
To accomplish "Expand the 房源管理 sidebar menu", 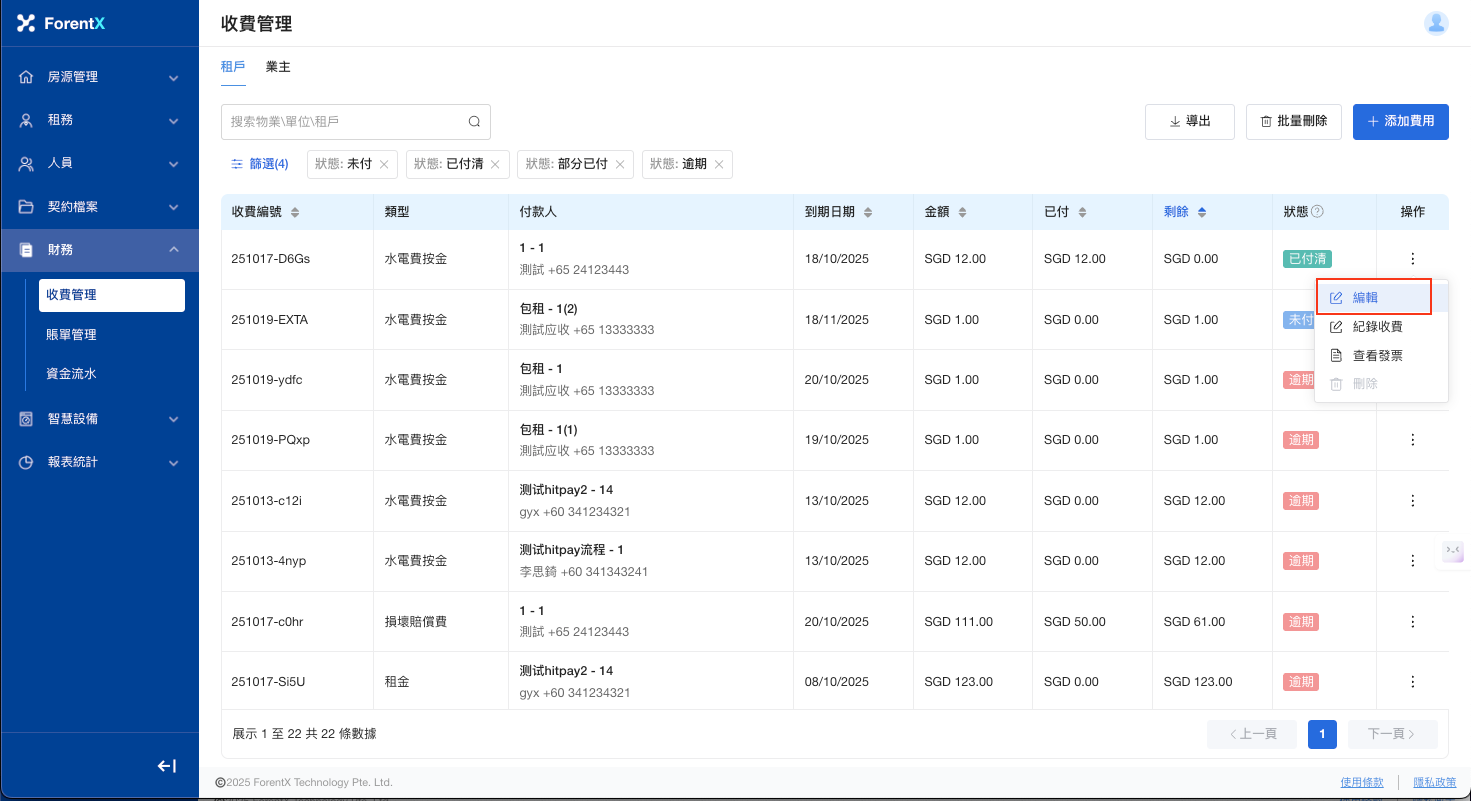I will pyautogui.click(x=99, y=77).
